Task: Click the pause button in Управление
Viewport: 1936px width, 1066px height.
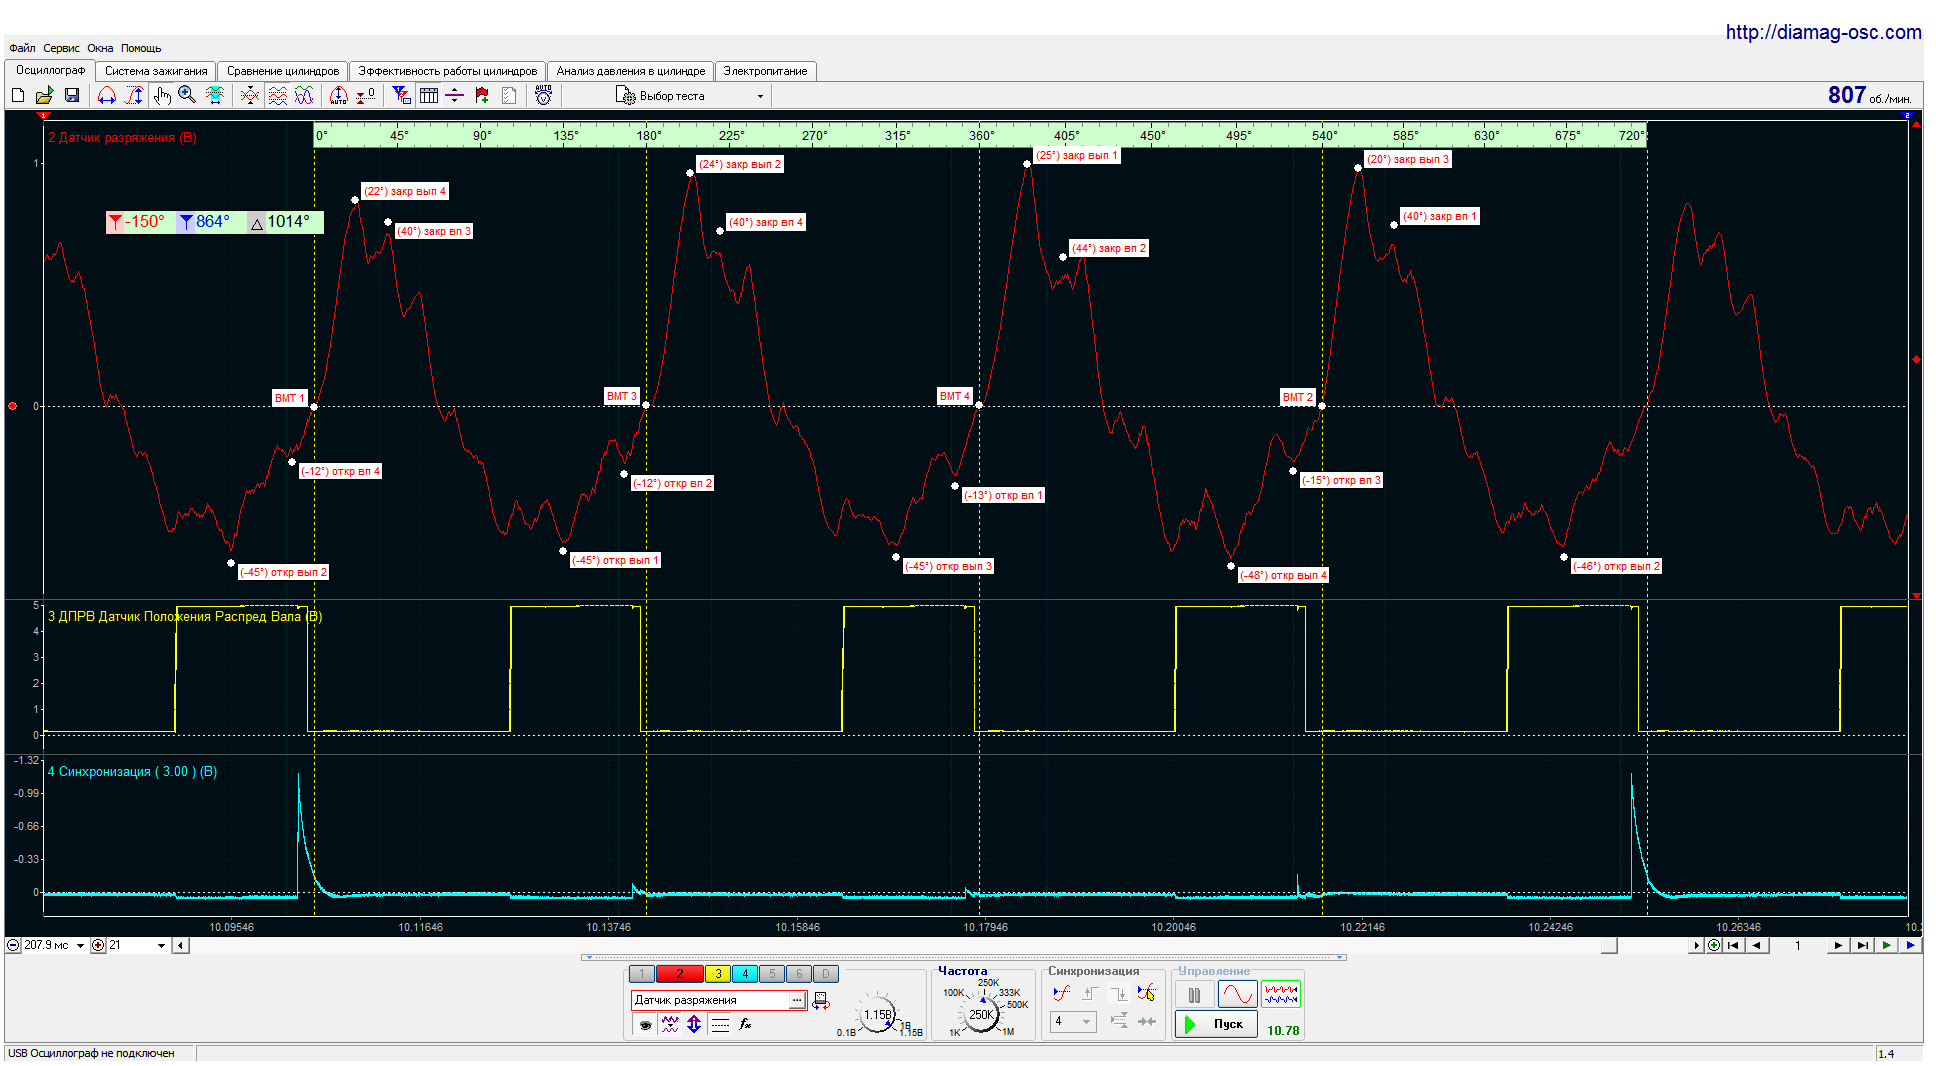Action: tap(1194, 995)
